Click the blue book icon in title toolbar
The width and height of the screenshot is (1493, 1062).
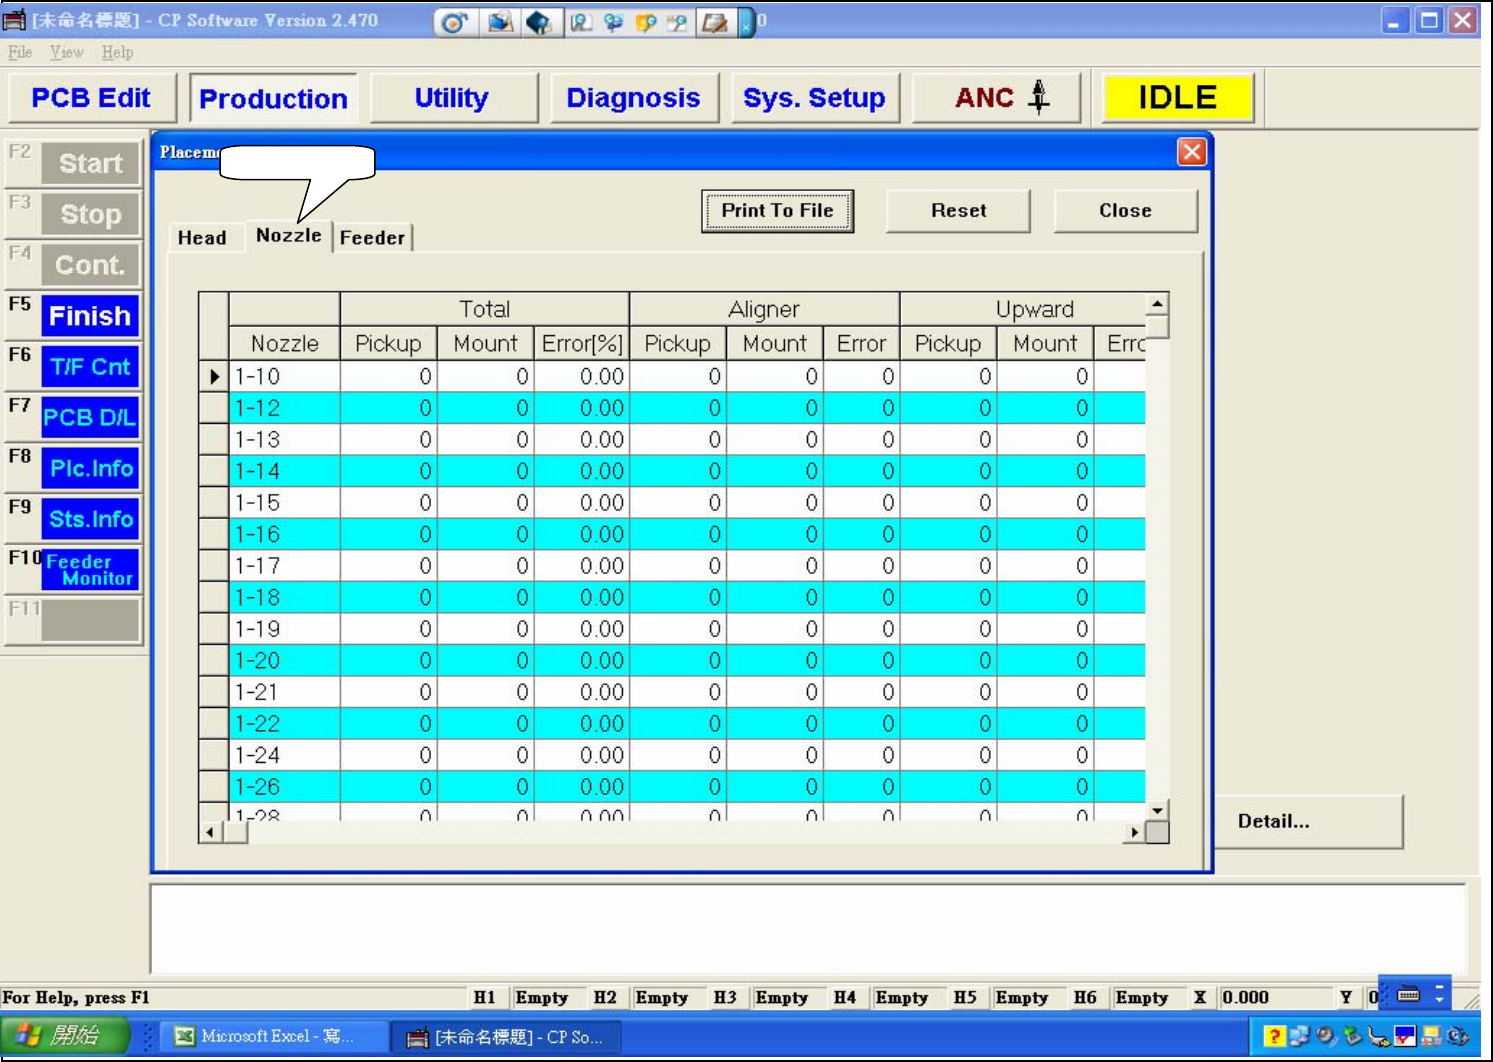pyautogui.click(x=538, y=22)
